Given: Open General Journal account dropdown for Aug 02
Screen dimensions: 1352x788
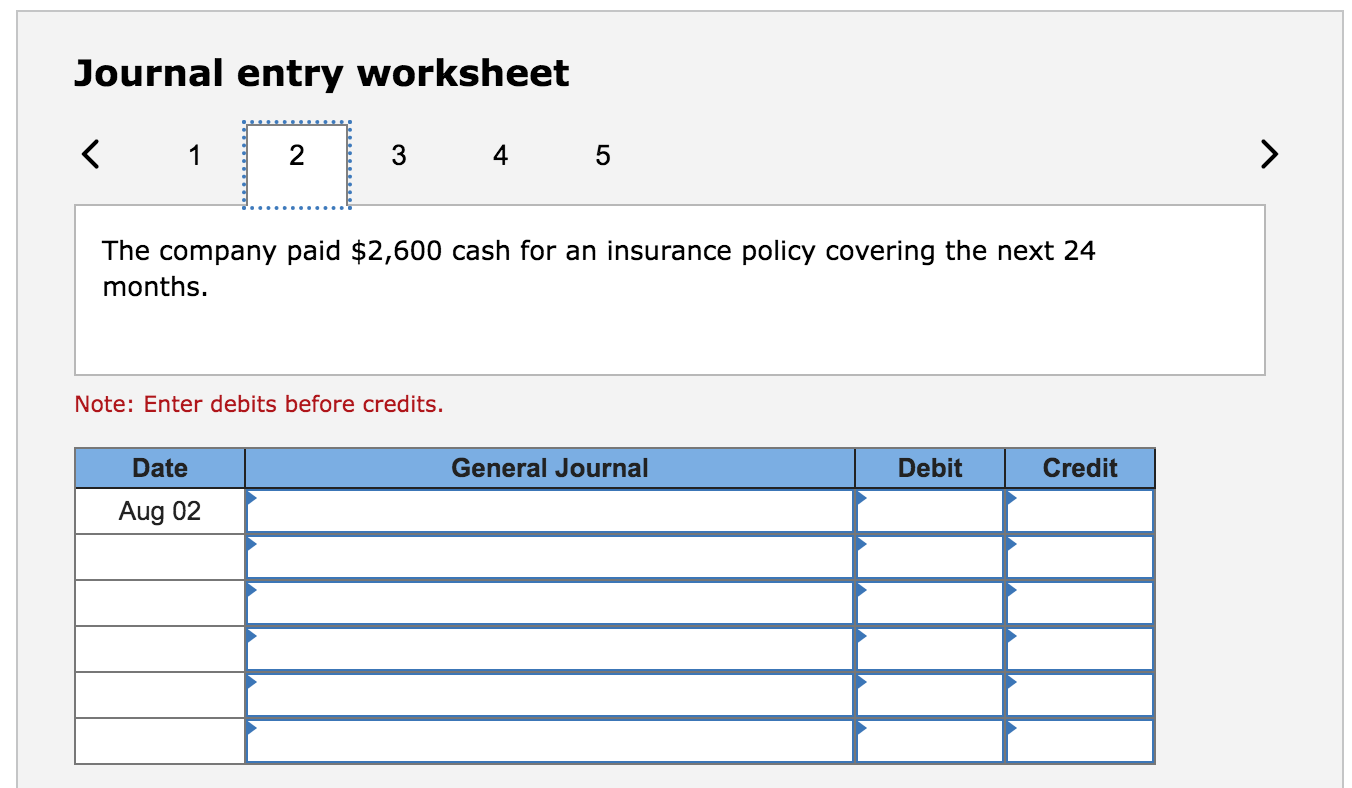Looking at the screenshot, I should pos(550,511).
